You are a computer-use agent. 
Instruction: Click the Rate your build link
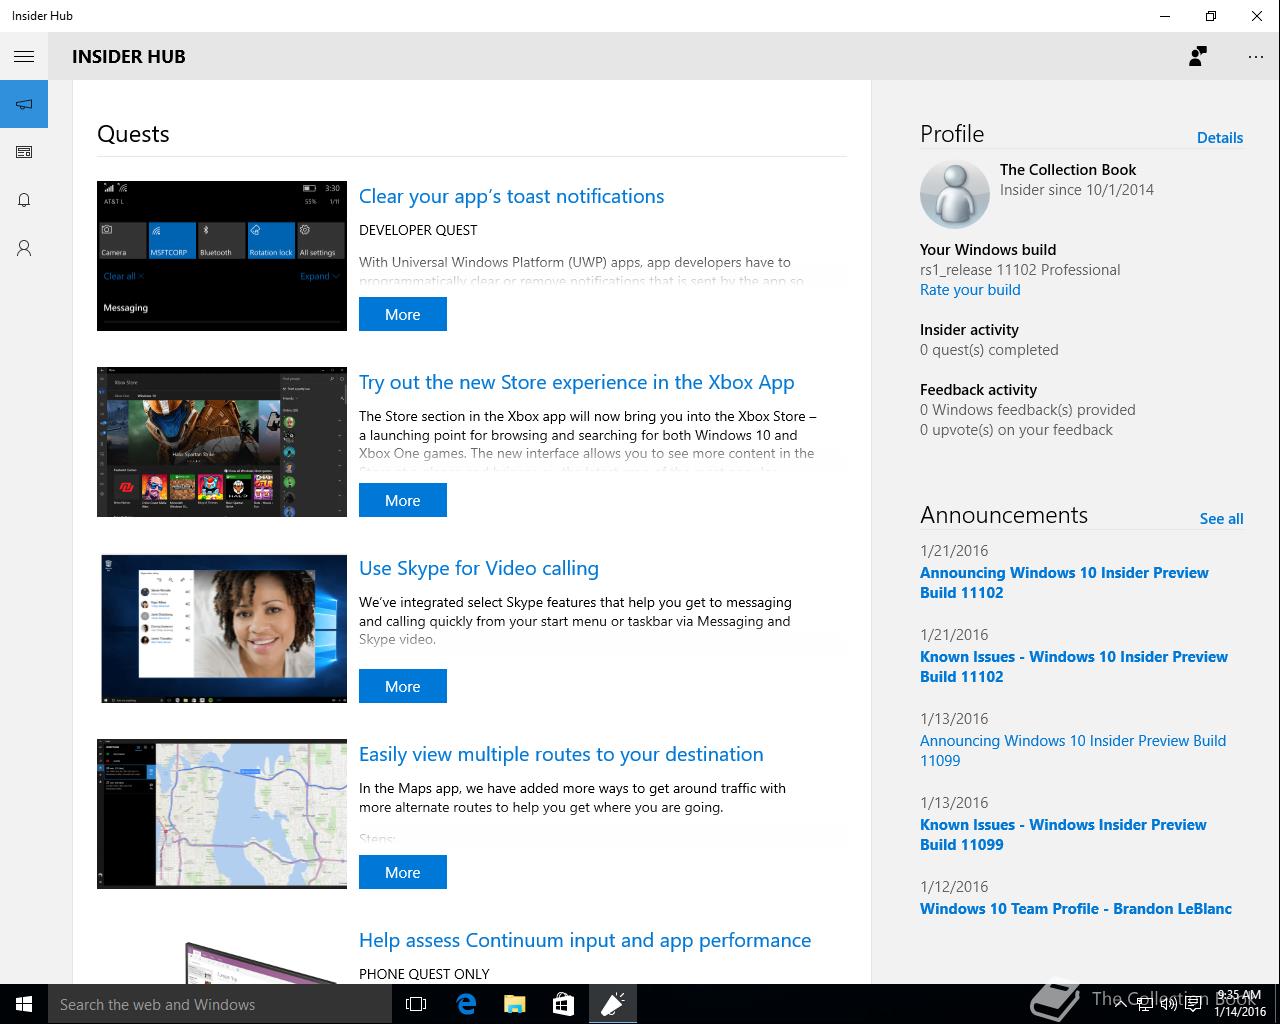click(x=970, y=290)
